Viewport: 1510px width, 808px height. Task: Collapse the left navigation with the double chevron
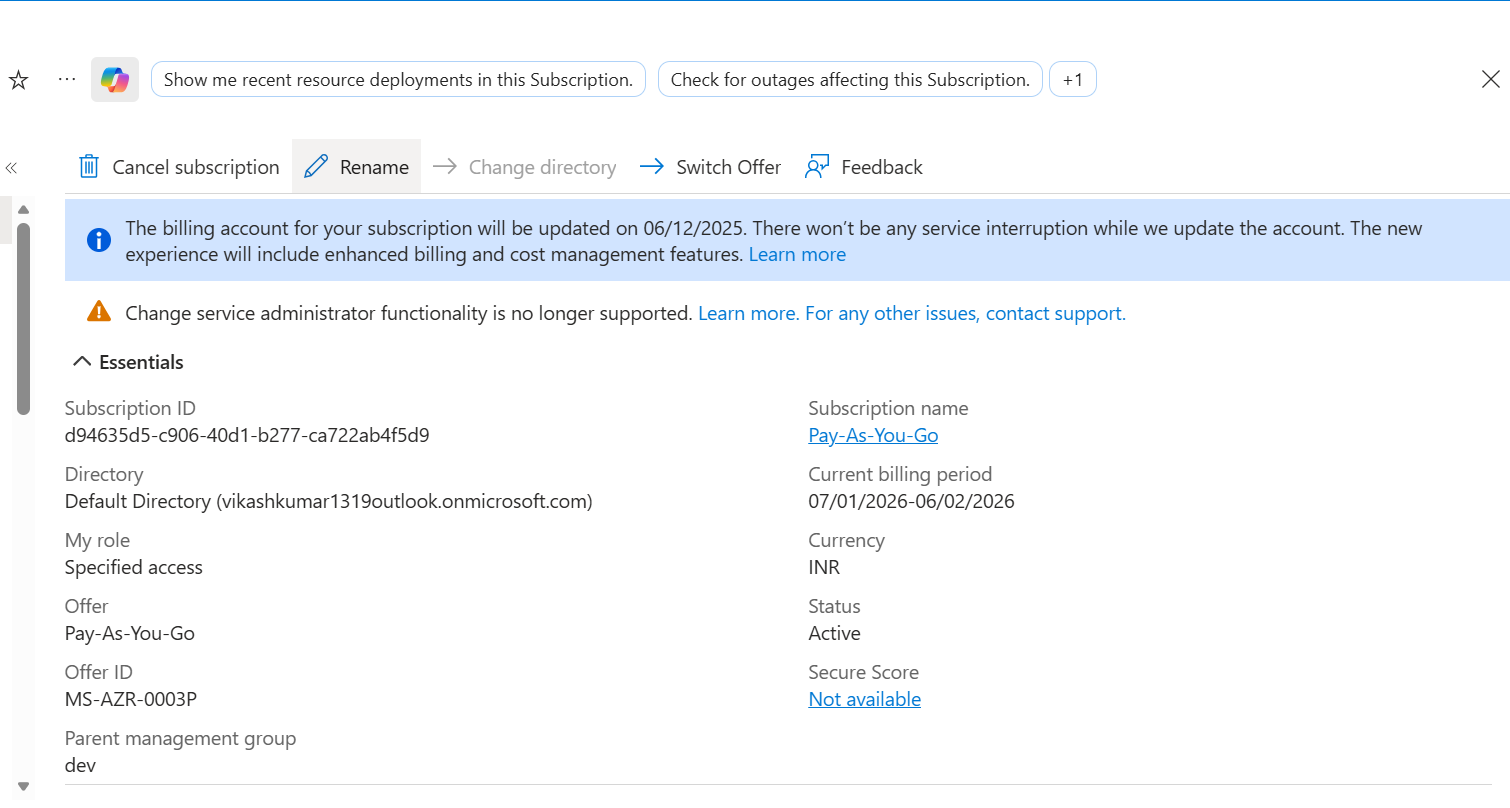pos(11,168)
